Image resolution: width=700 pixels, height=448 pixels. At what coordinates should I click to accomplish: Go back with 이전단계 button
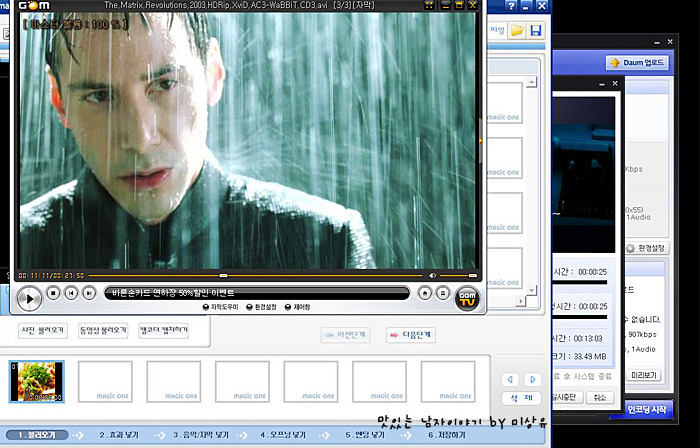(x=346, y=335)
